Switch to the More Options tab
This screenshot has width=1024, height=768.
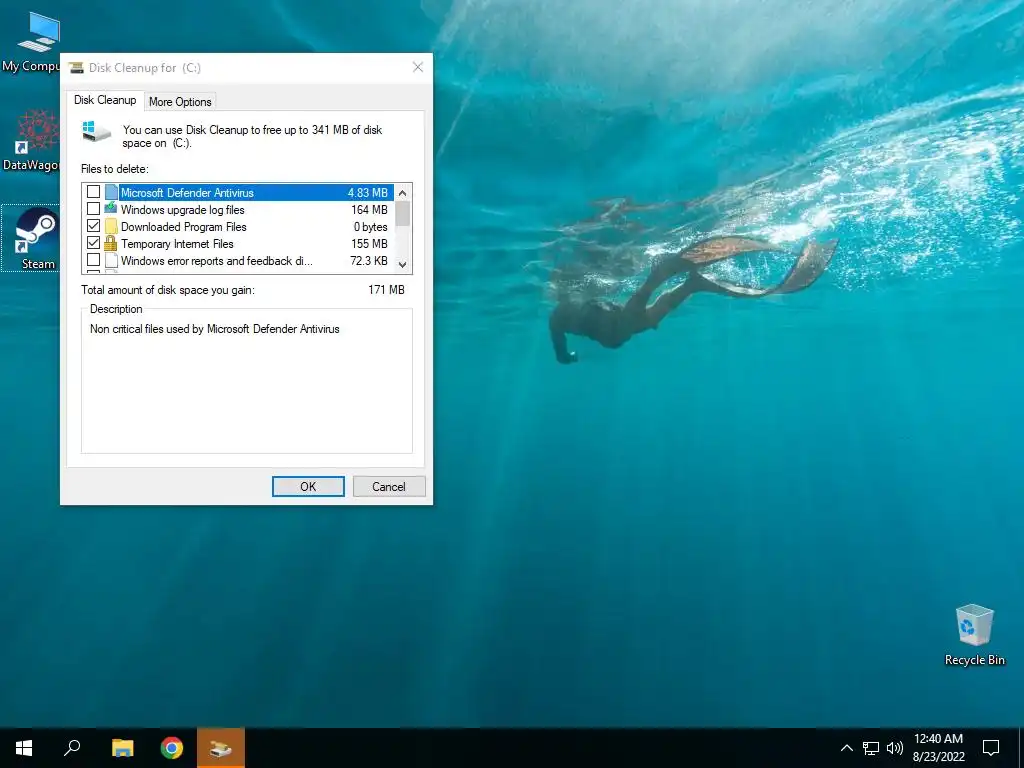point(180,102)
